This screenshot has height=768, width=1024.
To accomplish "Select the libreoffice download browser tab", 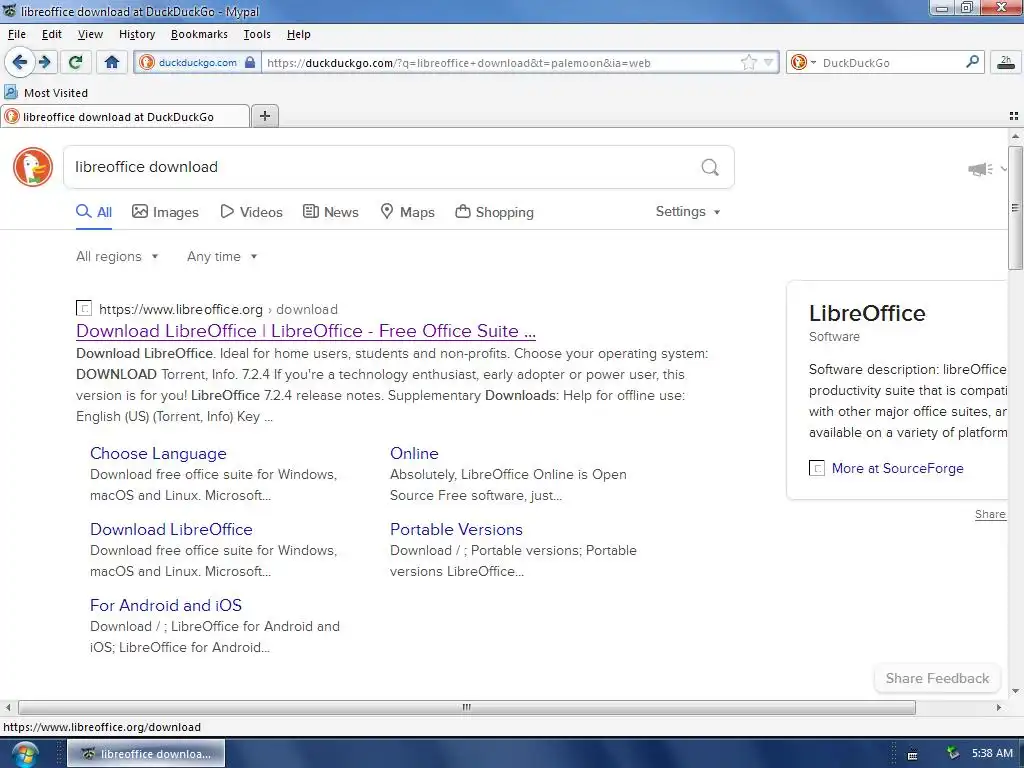I will point(125,116).
